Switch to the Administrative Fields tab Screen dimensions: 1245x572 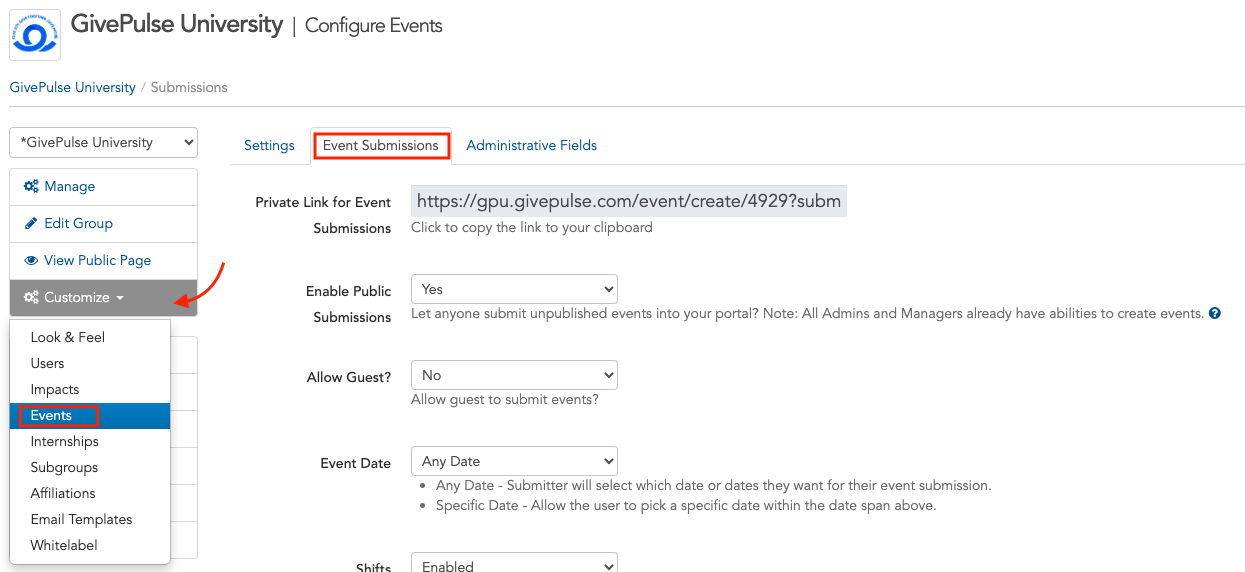point(531,146)
